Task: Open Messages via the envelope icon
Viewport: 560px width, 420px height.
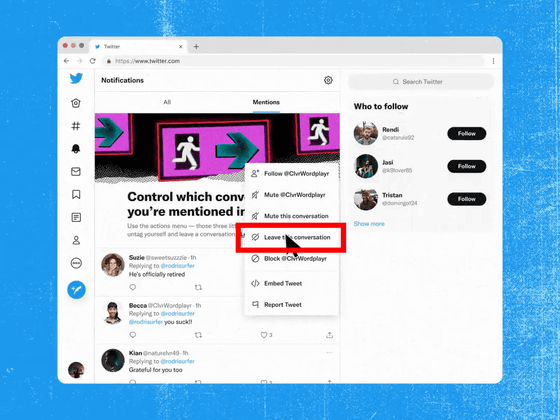Action: [76, 171]
